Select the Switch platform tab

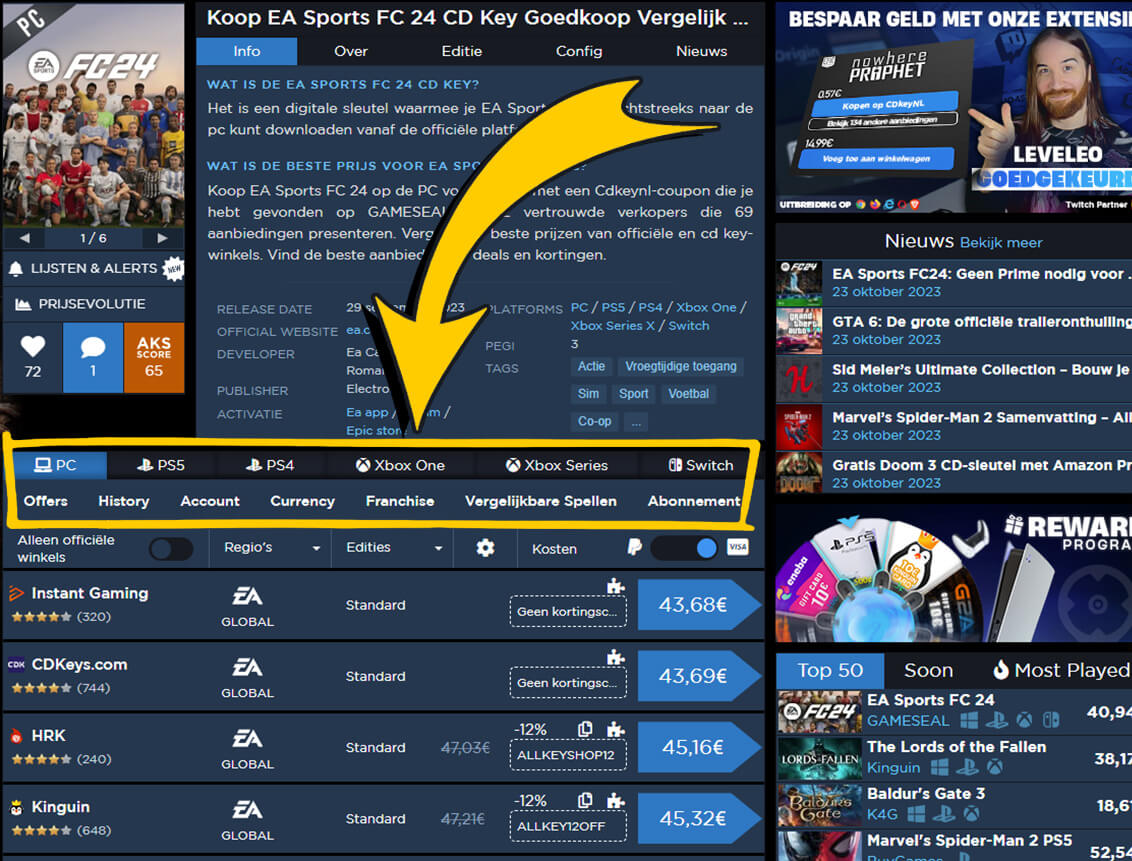coord(700,466)
